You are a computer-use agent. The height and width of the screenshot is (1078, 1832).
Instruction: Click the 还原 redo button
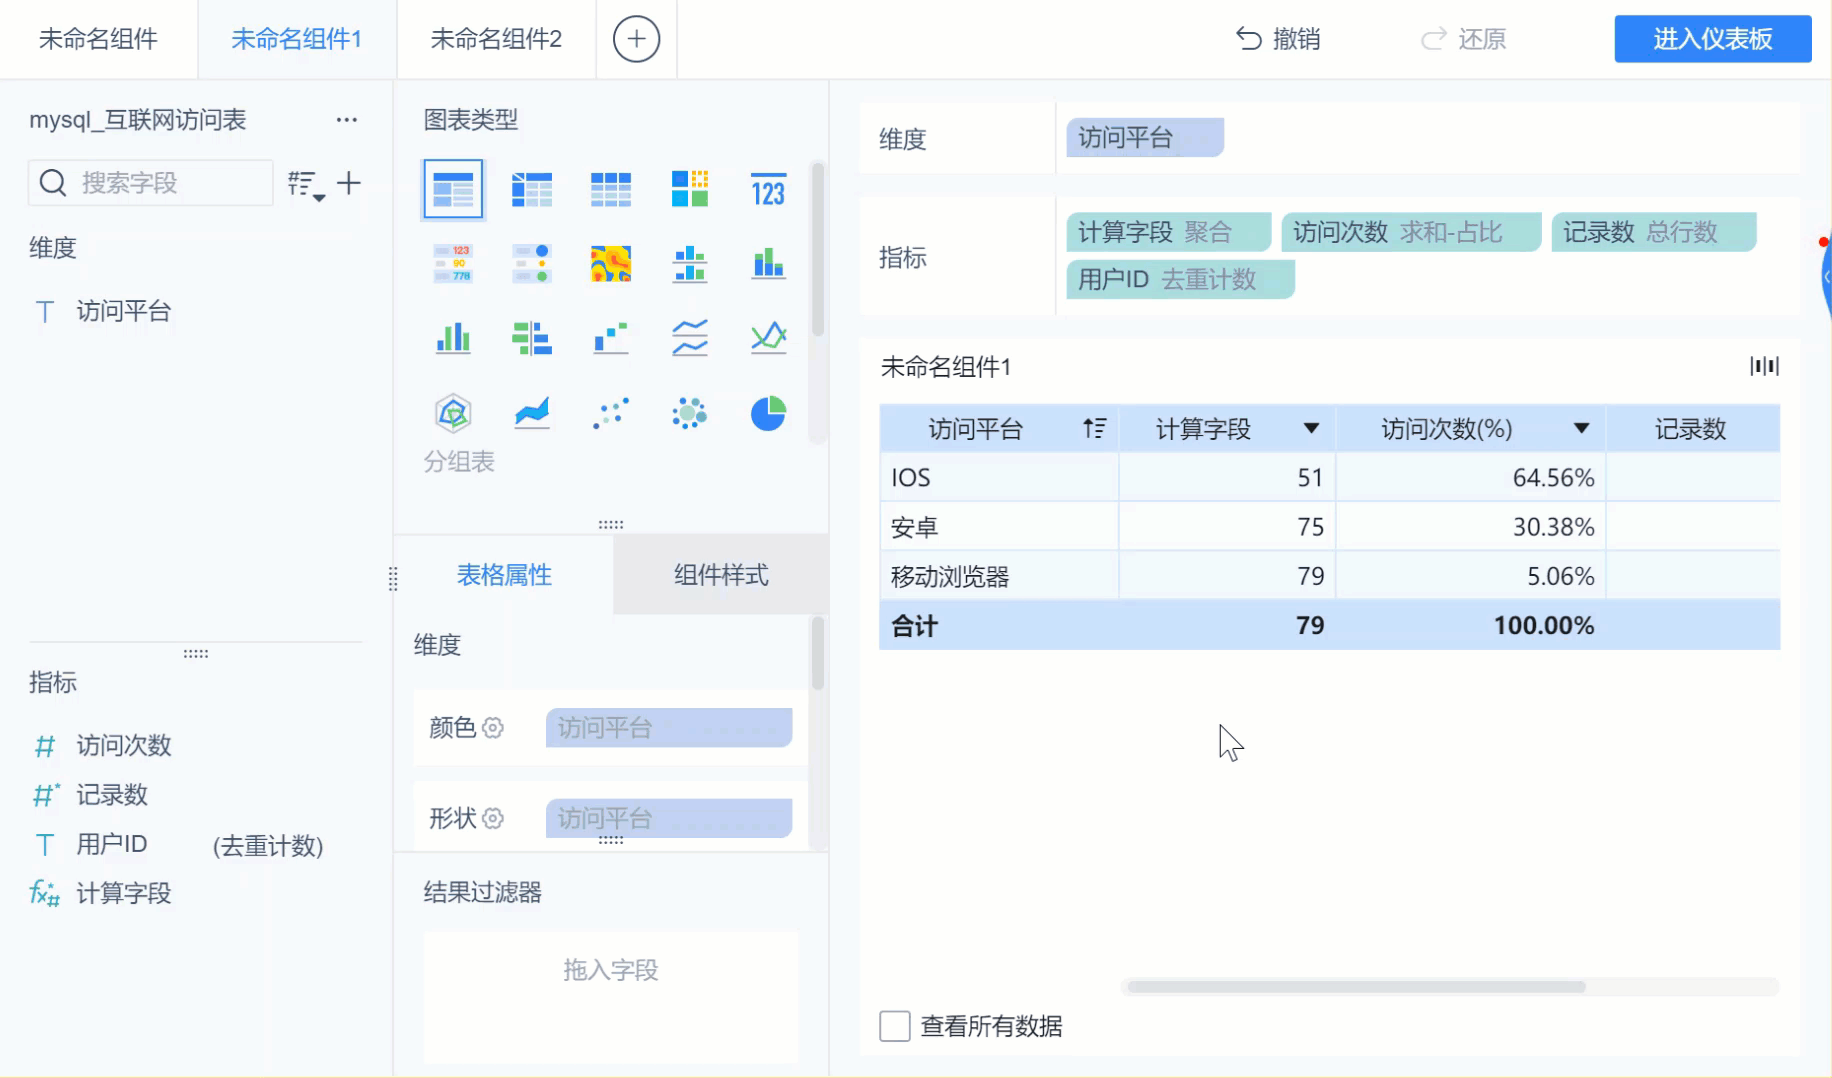tap(1464, 39)
